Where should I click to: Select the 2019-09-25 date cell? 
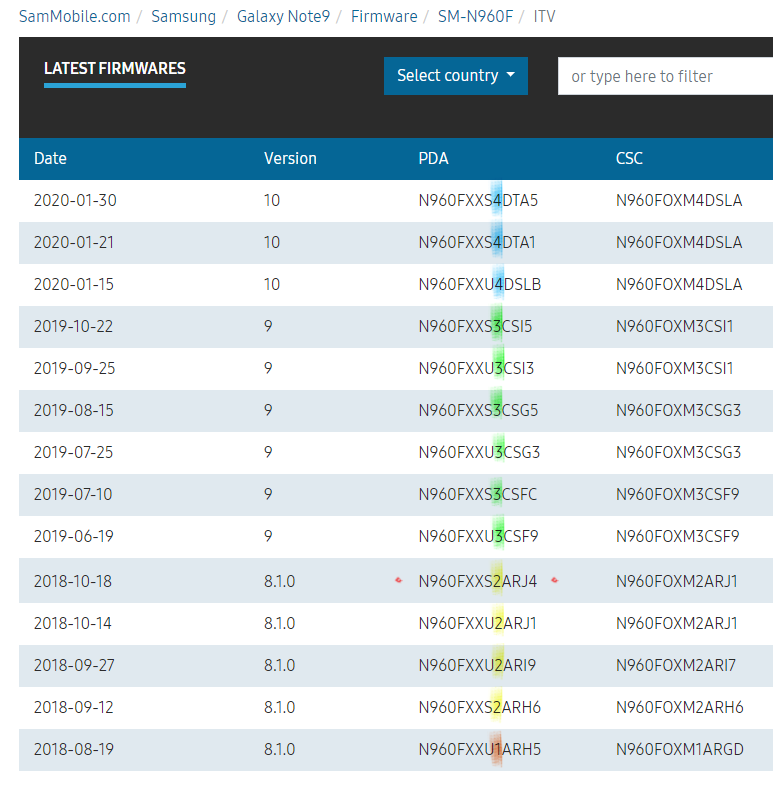tap(74, 368)
